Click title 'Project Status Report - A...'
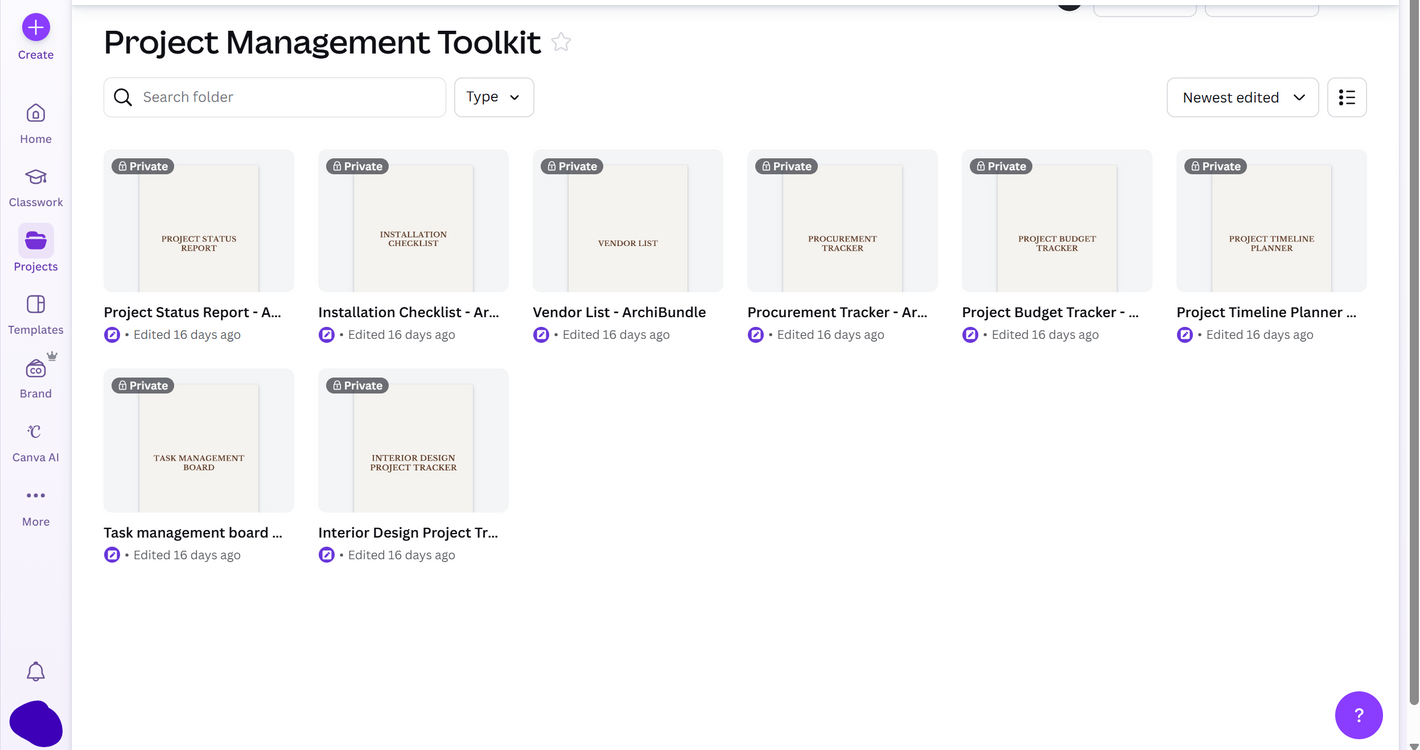 point(192,312)
